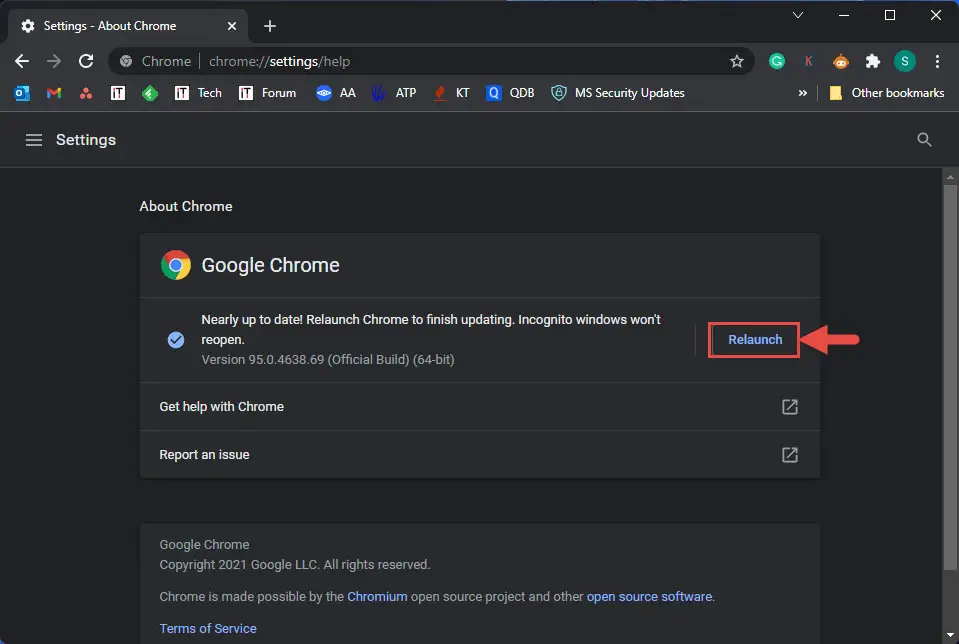Click the forward navigation arrow
The image size is (959, 644).
[54, 61]
